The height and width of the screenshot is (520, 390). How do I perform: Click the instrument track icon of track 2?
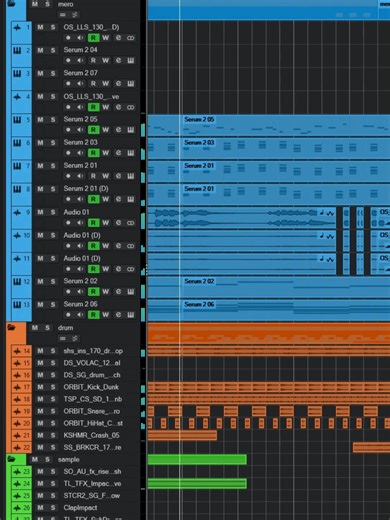(x=17, y=51)
